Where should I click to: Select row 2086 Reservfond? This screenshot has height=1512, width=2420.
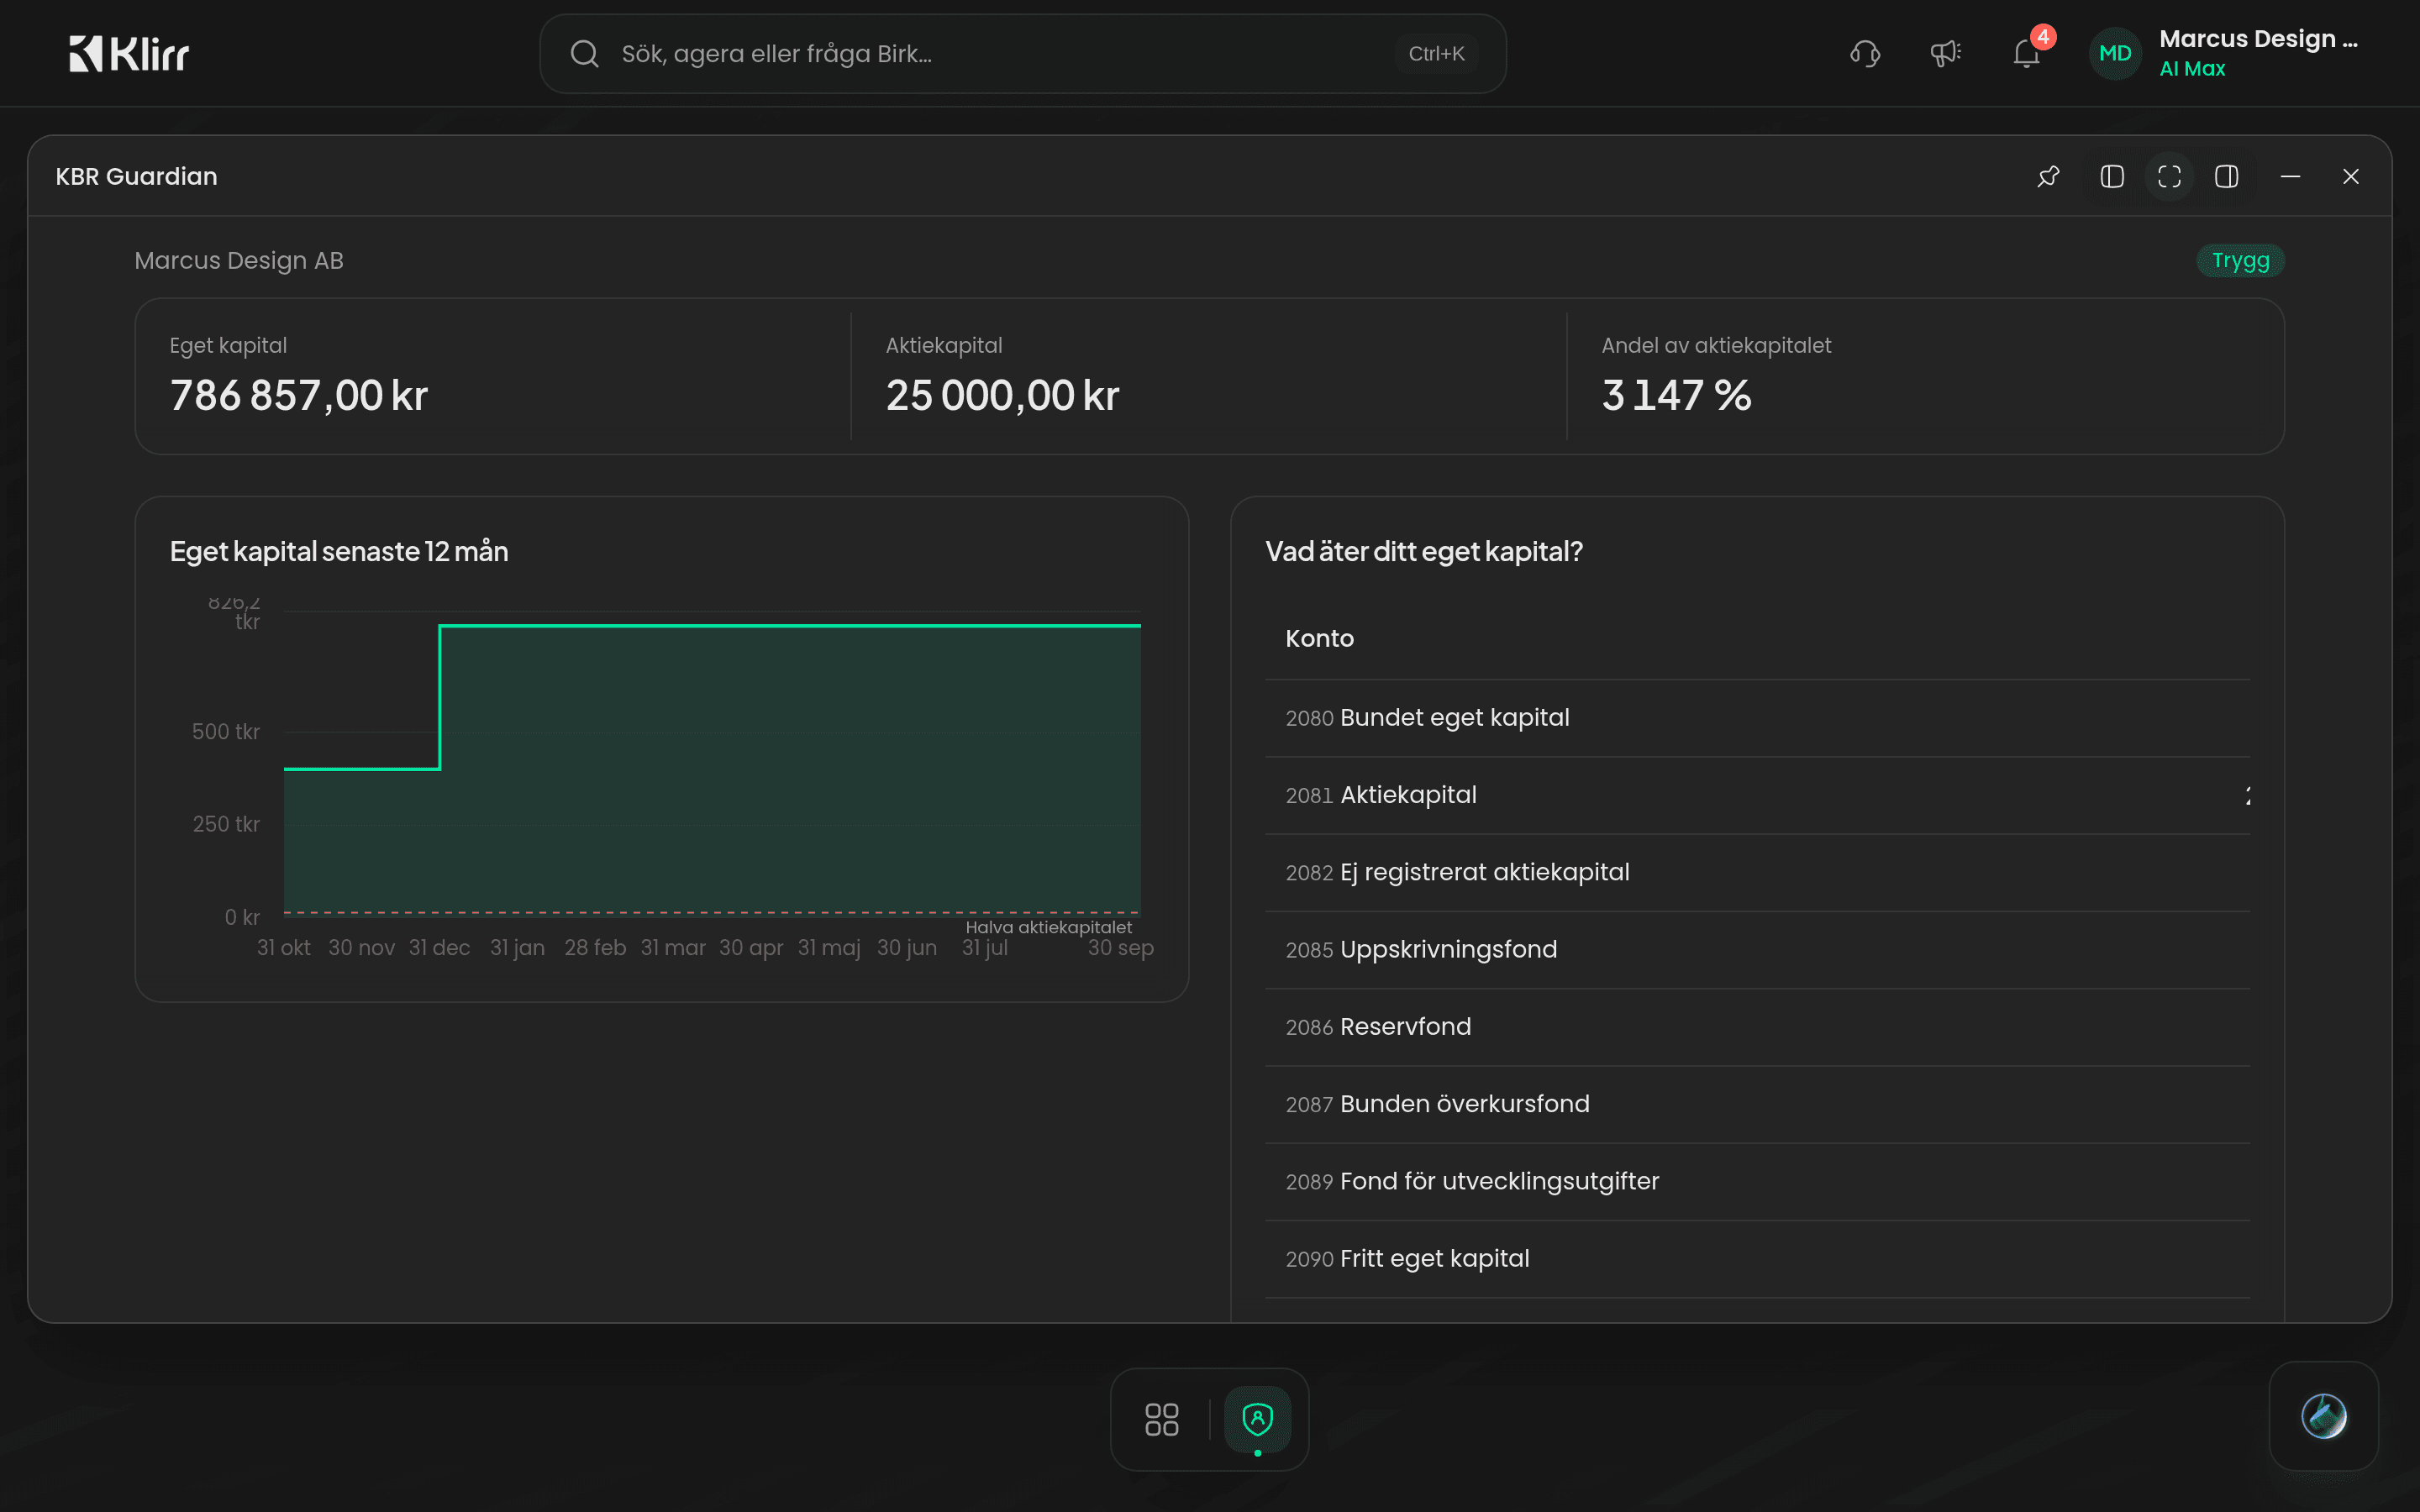1757,1027
